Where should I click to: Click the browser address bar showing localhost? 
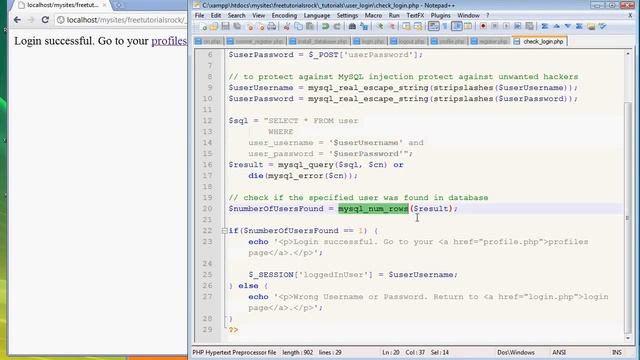point(121,20)
